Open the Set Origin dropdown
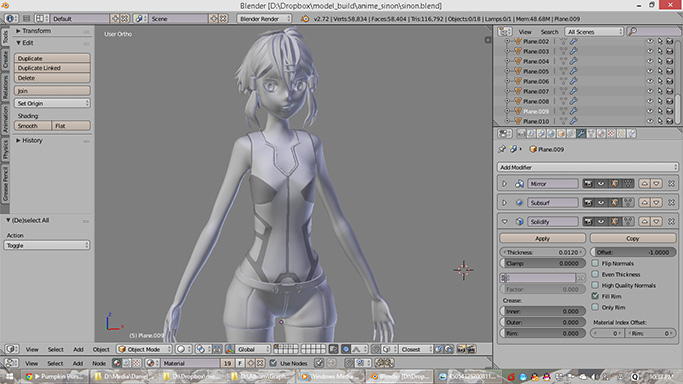This screenshot has height=384, width=683. click(x=52, y=103)
